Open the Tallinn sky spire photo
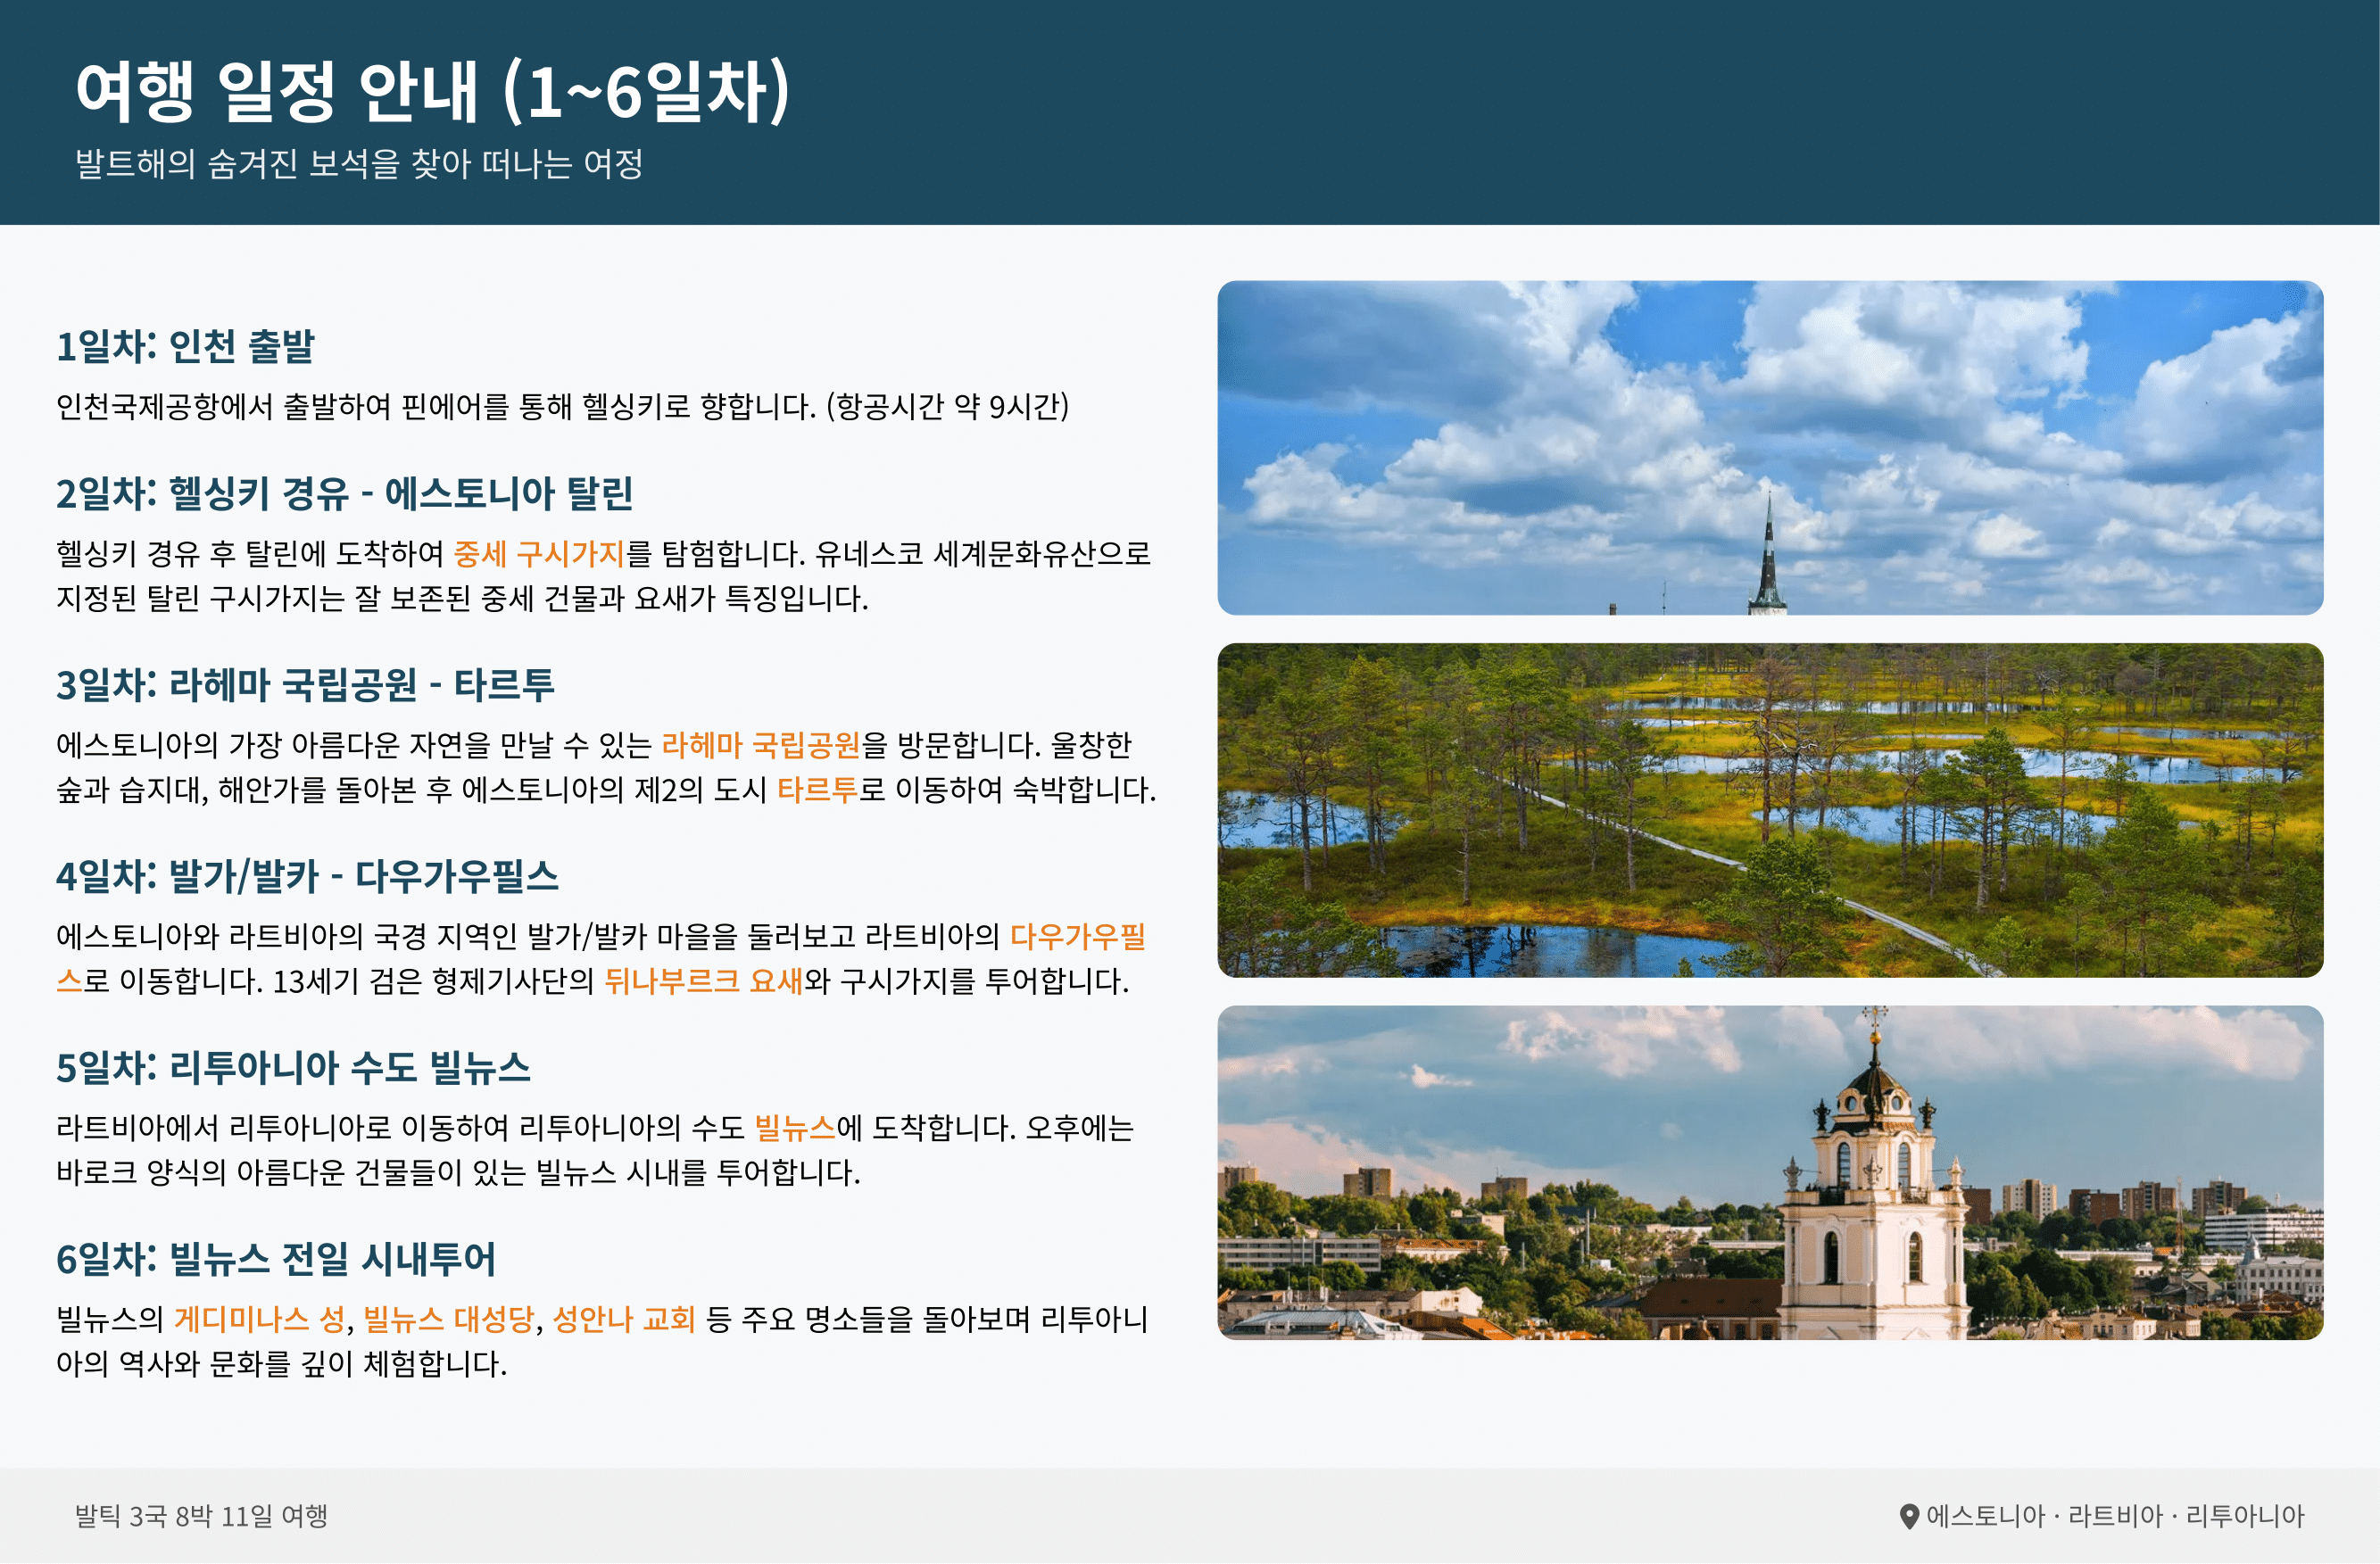This screenshot has width=2380, height=1564. (1770, 448)
